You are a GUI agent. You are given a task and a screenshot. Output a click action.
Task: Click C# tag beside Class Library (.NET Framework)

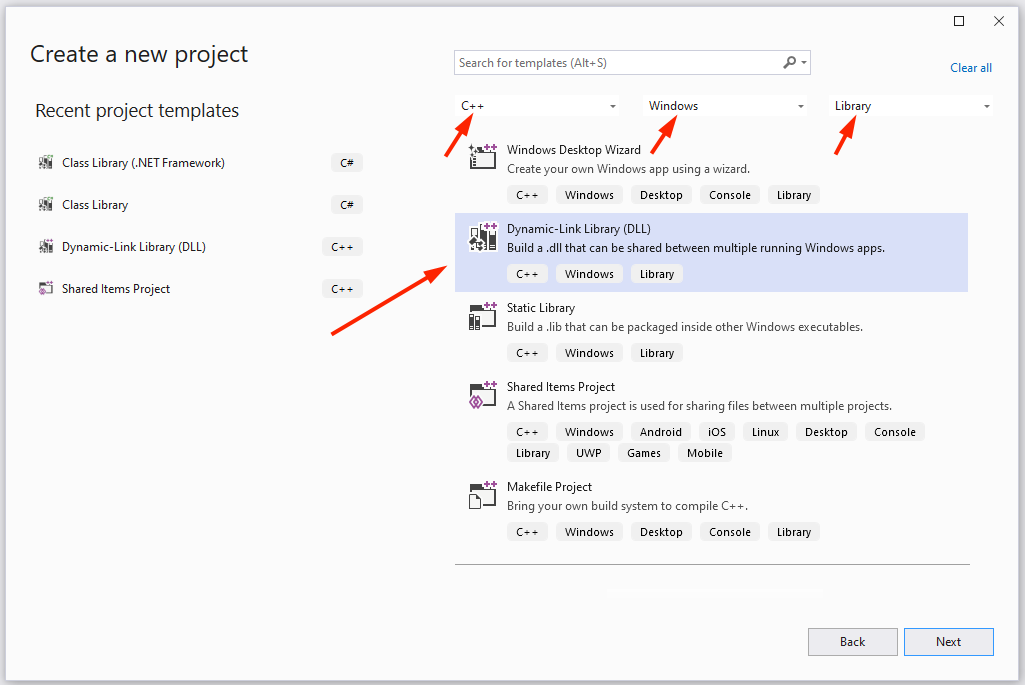coord(346,163)
